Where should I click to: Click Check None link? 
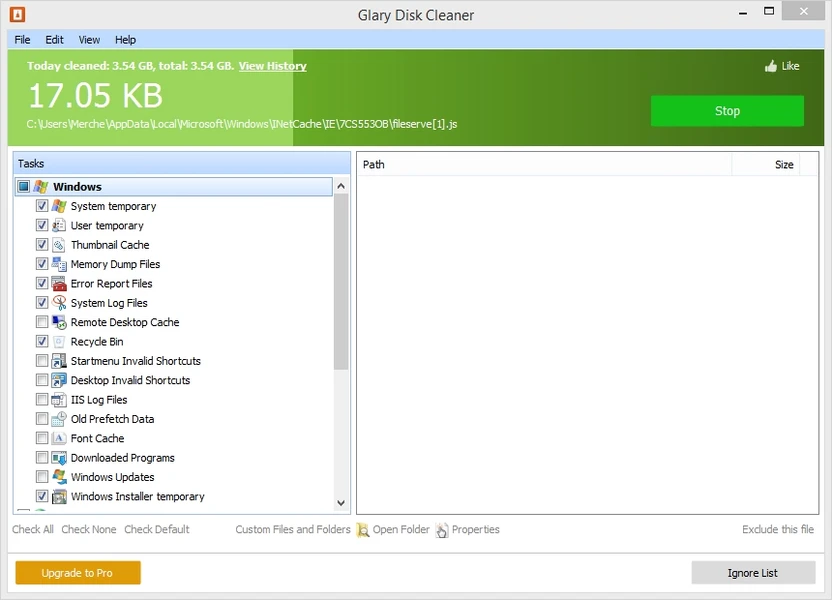click(x=89, y=529)
